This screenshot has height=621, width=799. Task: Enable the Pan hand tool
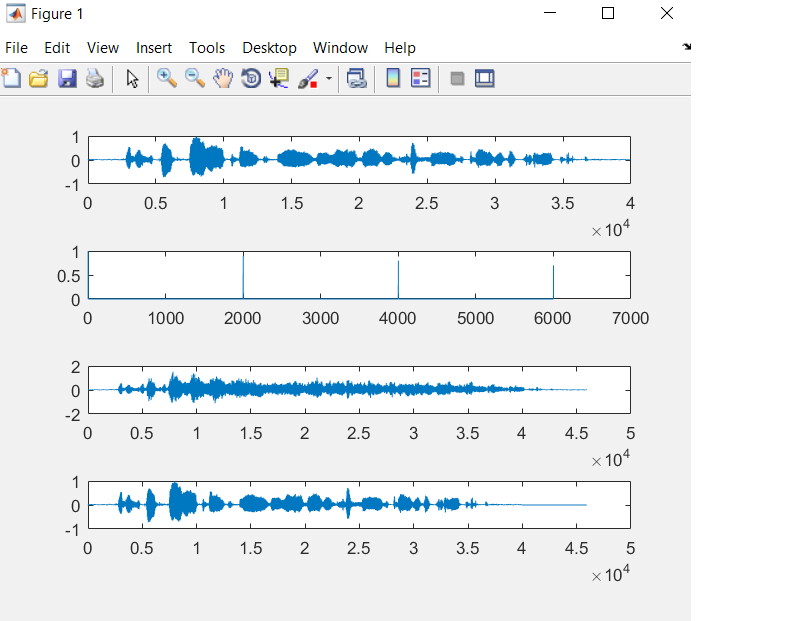point(223,78)
